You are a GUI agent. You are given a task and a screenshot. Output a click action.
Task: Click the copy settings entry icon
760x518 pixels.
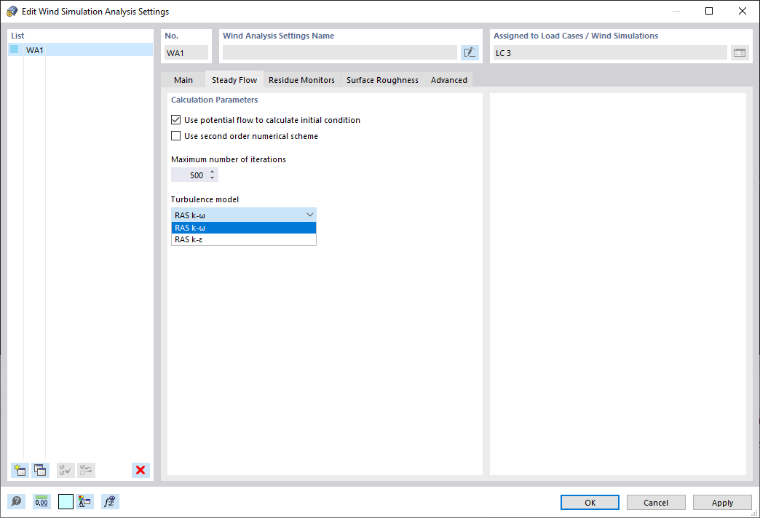click(x=40, y=470)
